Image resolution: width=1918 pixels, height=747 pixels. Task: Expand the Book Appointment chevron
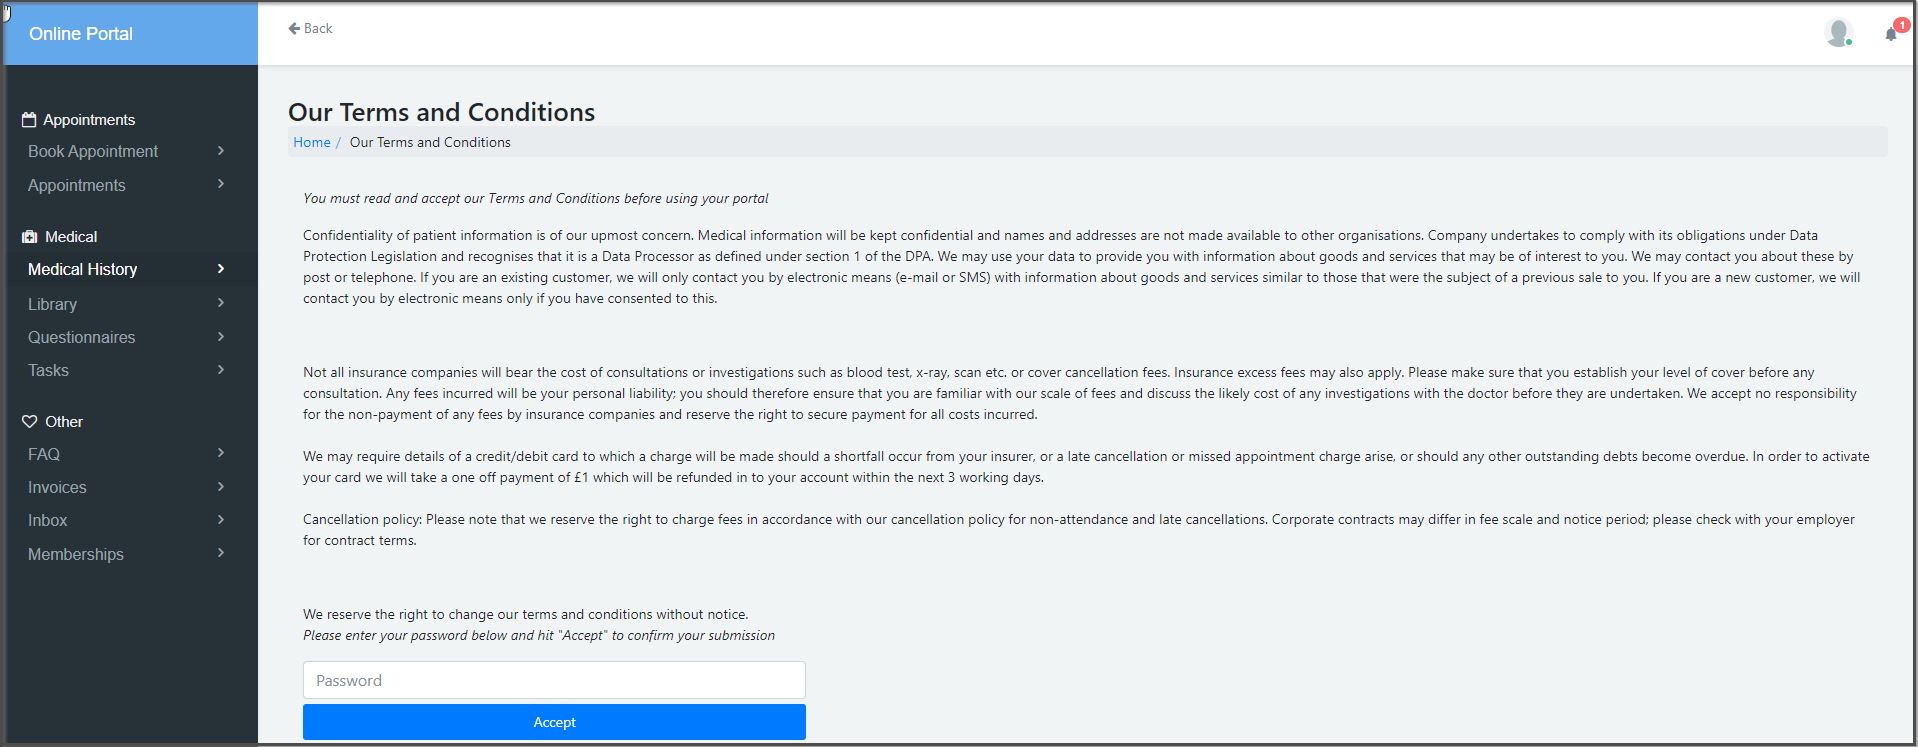pyautogui.click(x=220, y=151)
